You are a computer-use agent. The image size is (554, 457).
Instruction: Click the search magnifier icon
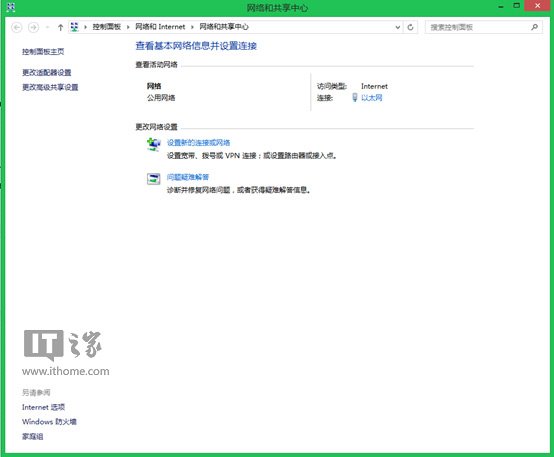(x=535, y=27)
